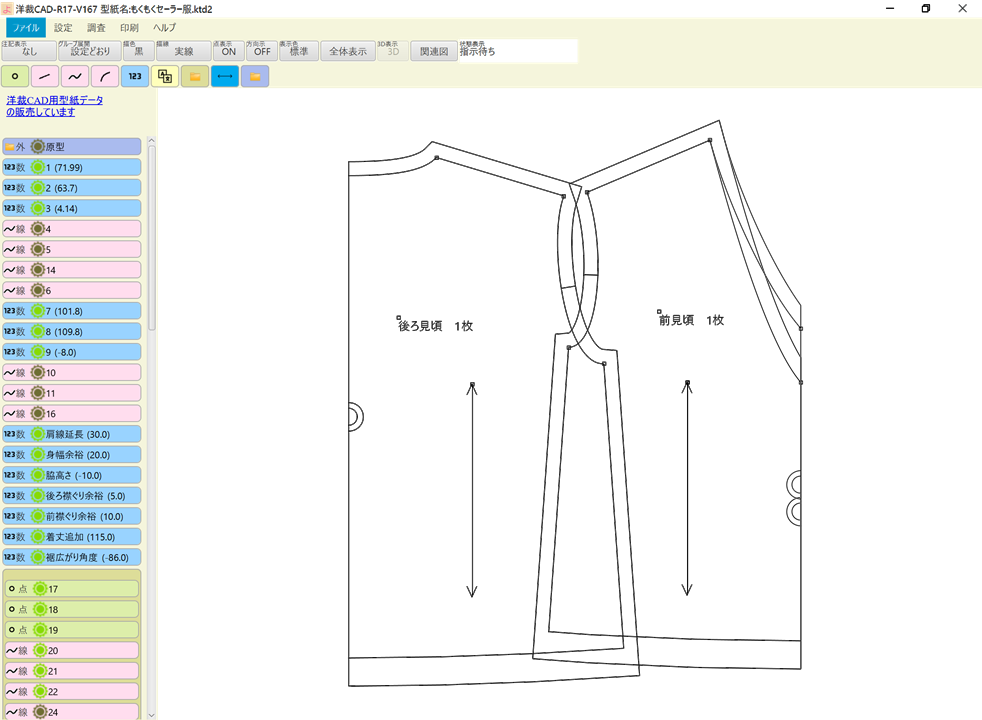Click the 全体表示 fit-all button
982x720 pixels.
[x=348, y=51]
